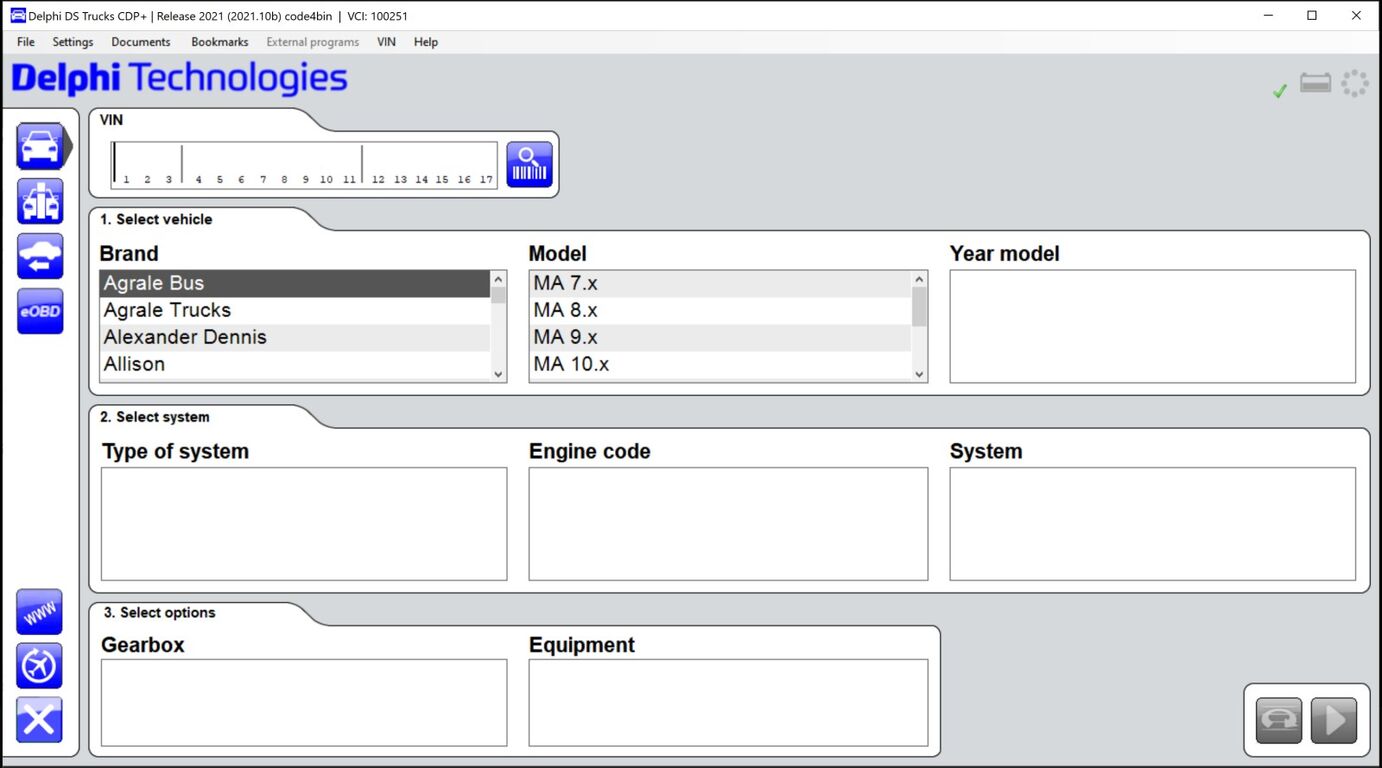Screen dimensions: 1382x768
Task: Click the blue X exit icon
Action: 39,720
